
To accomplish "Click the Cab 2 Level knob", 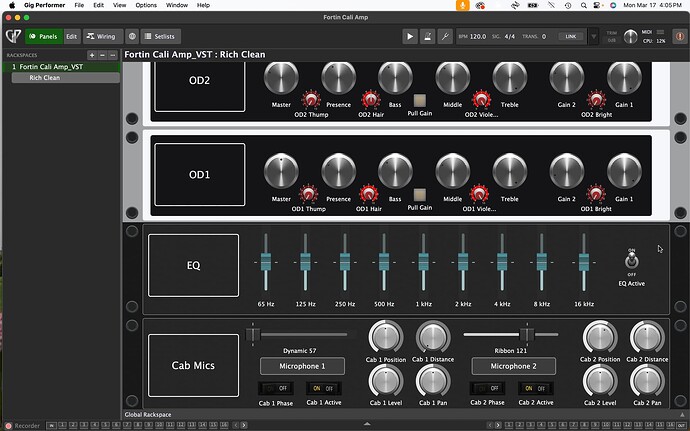I will [600, 381].
